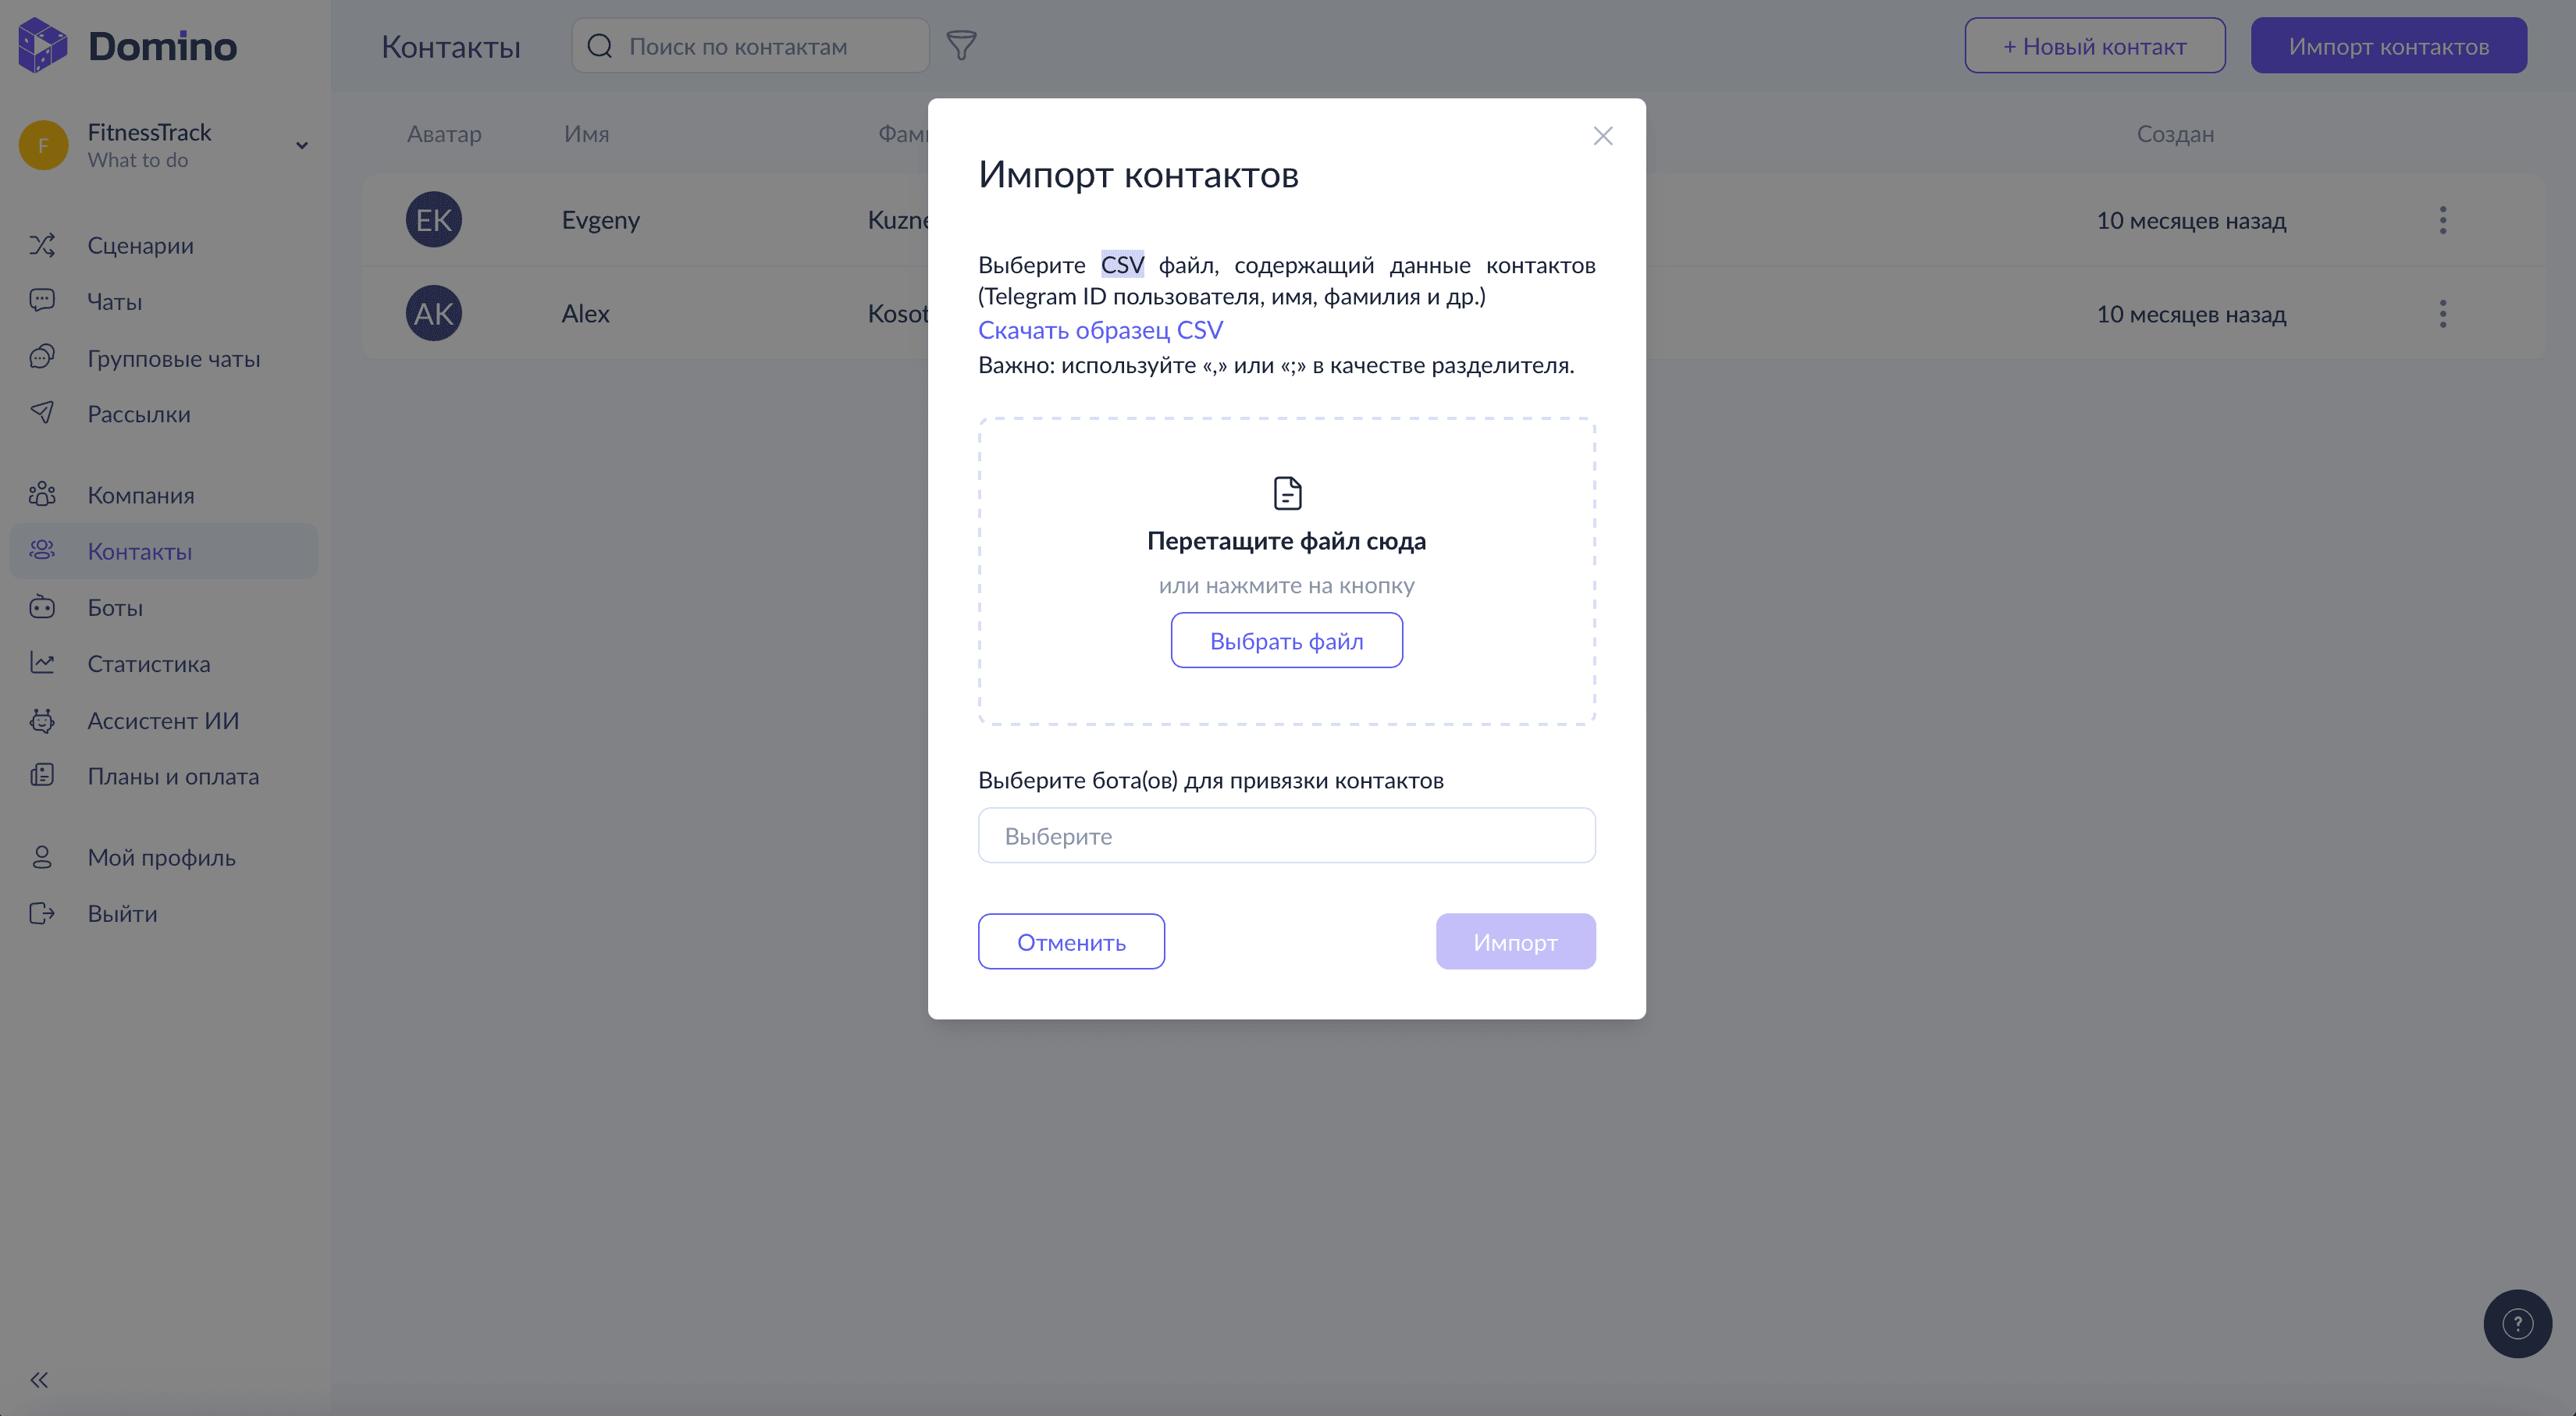Go to Чаты in the sidebar
Viewport: 2576px width, 1416px height.
coord(114,301)
